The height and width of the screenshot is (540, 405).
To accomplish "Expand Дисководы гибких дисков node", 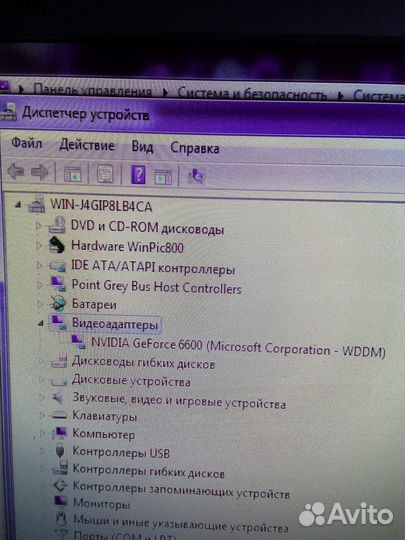I will [41, 361].
